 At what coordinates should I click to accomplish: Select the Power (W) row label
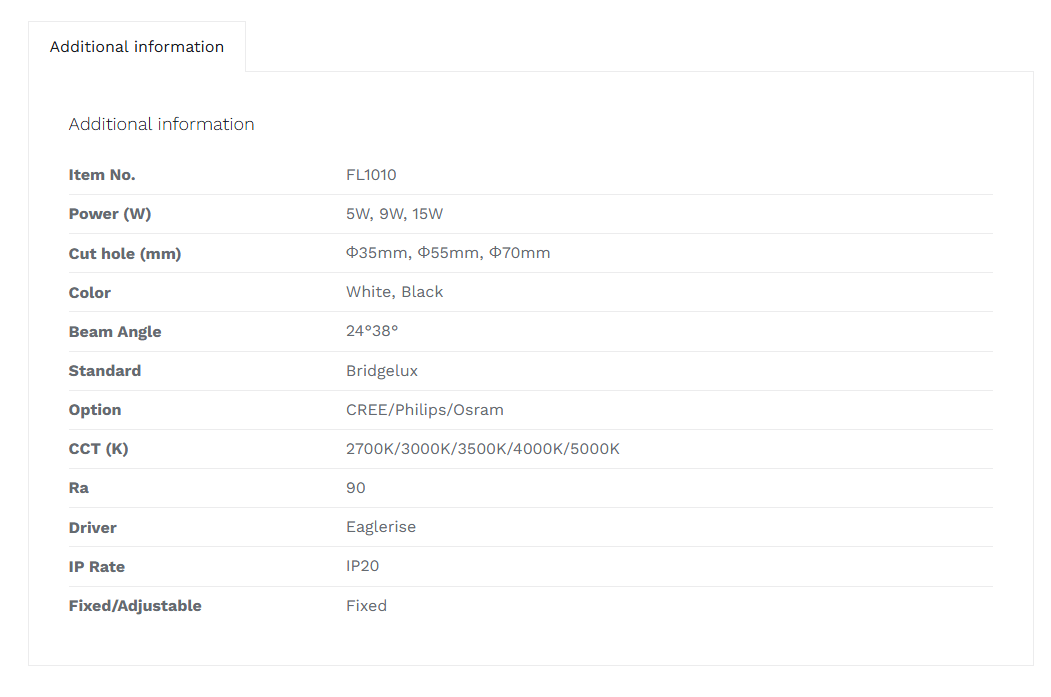pos(110,214)
